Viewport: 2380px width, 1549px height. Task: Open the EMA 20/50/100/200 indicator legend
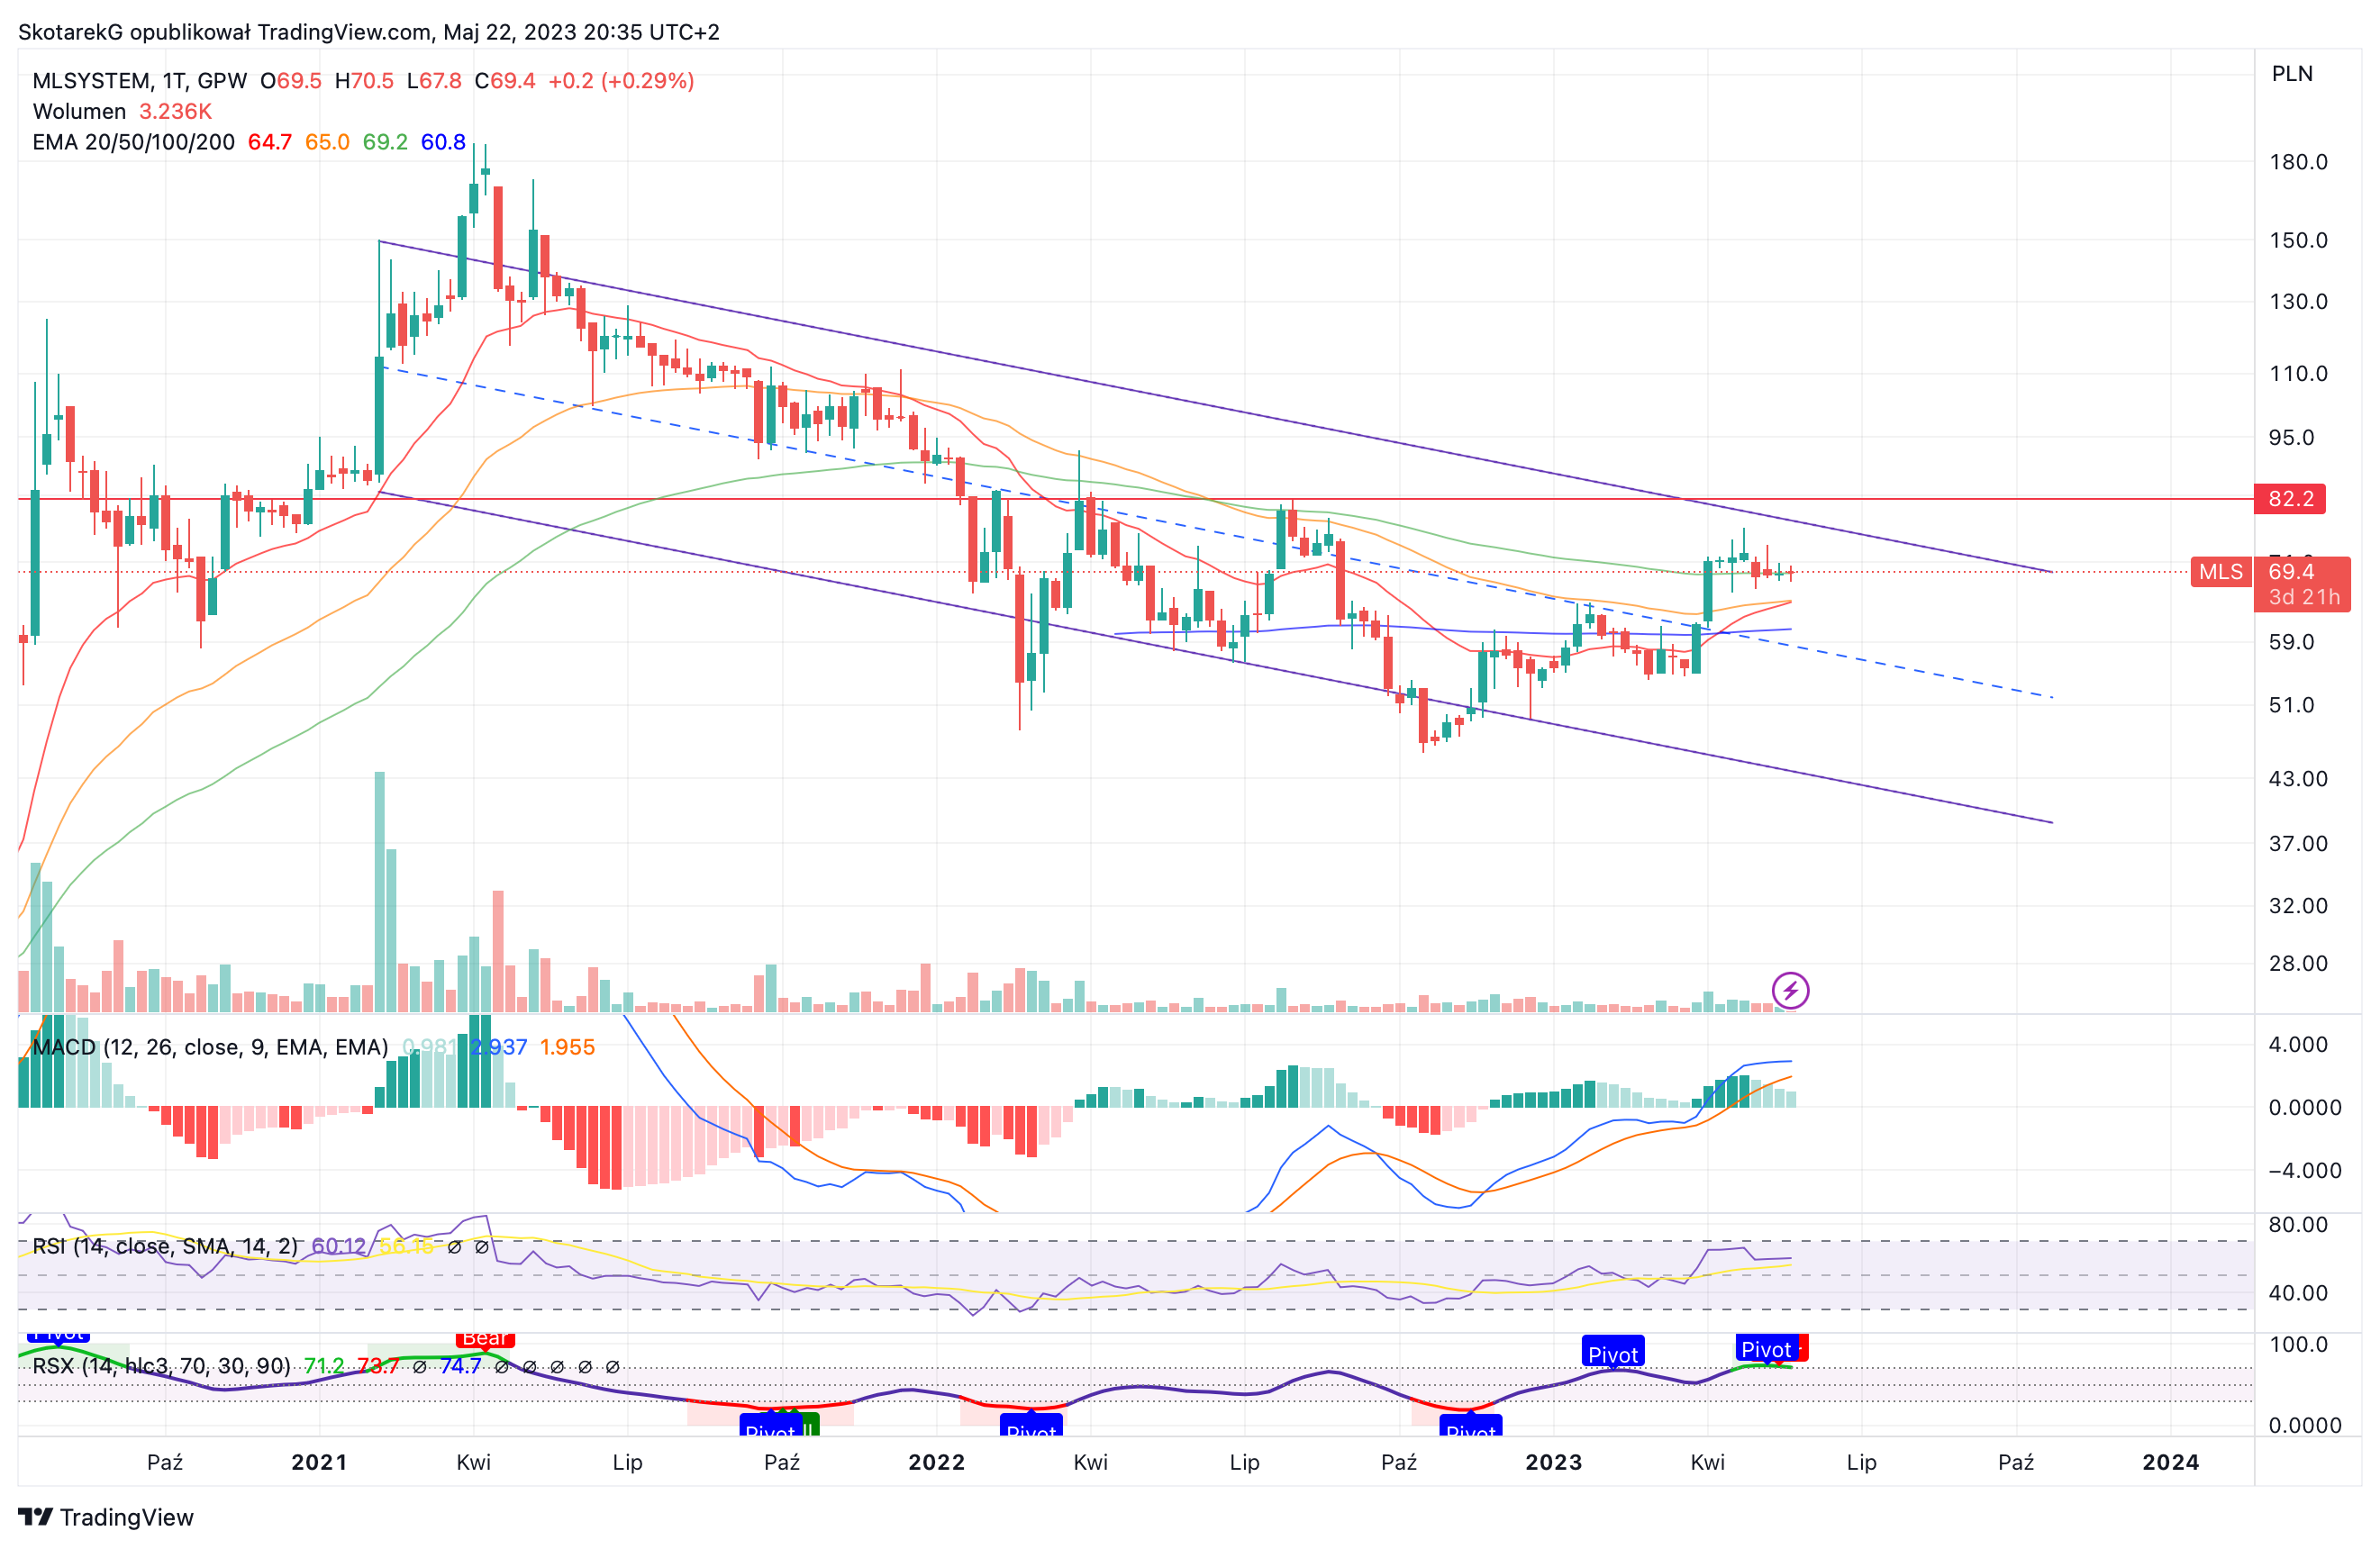pos(134,142)
